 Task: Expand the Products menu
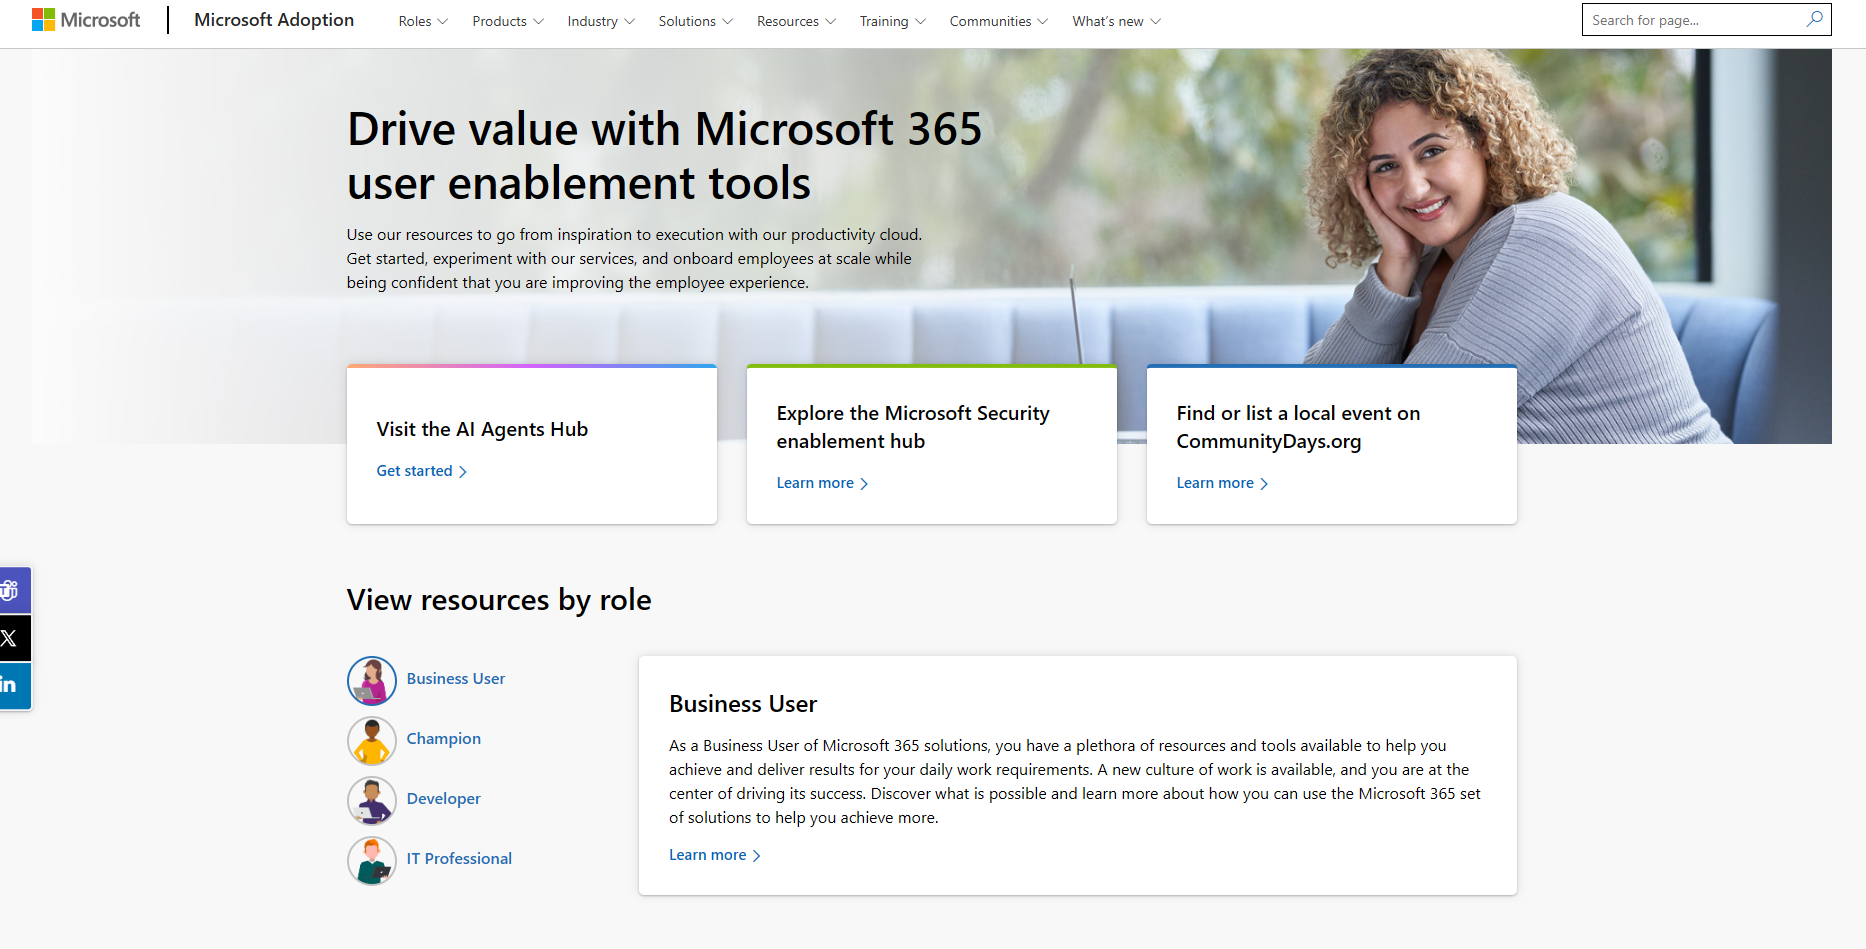click(x=508, y=21)
